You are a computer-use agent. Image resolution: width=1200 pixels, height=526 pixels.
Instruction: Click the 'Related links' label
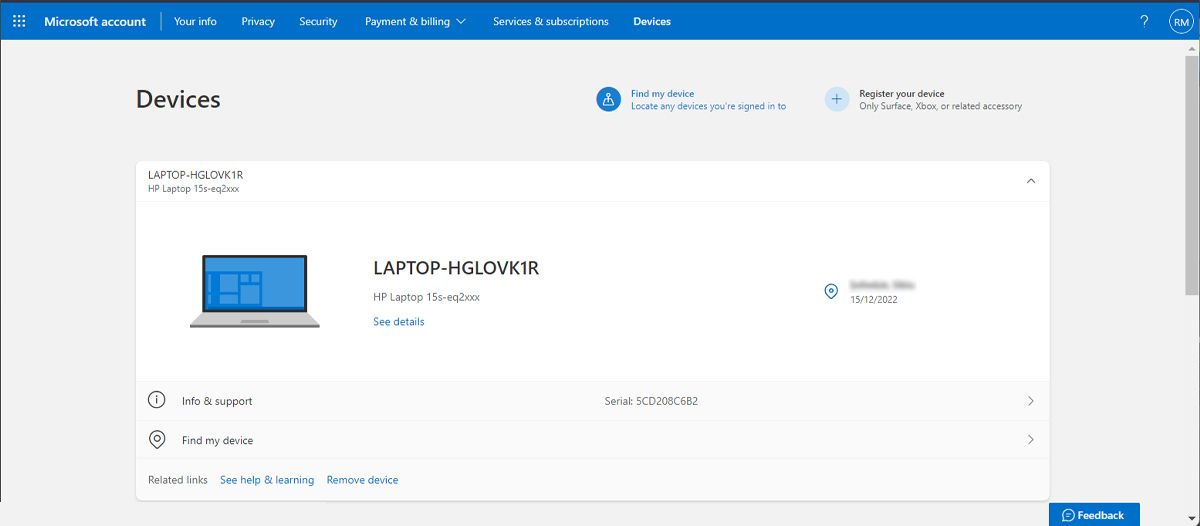click(x=178, y=480)
